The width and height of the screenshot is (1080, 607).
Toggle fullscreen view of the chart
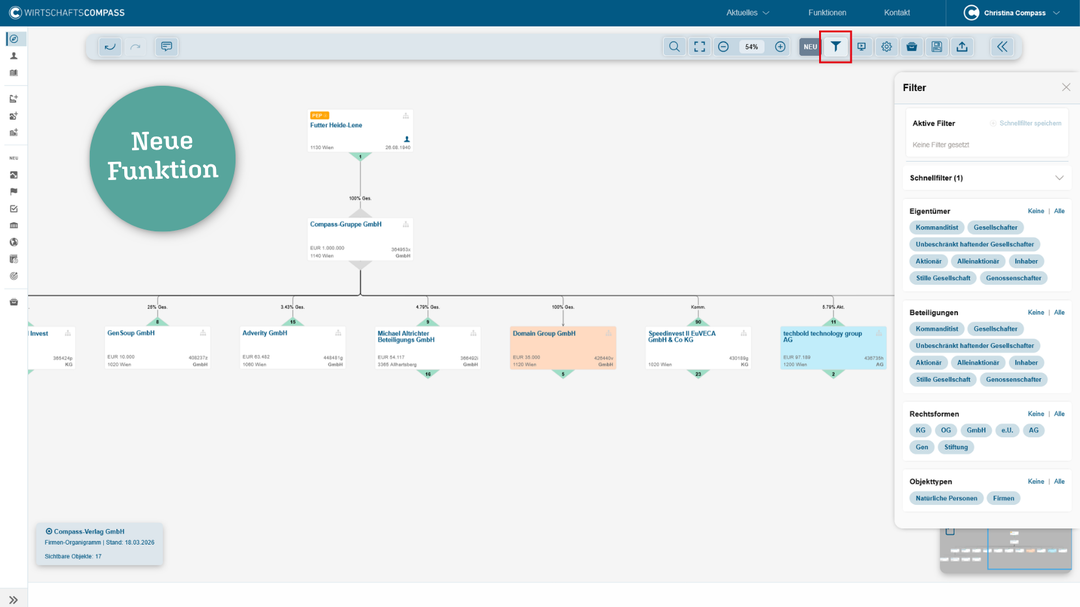699,47
